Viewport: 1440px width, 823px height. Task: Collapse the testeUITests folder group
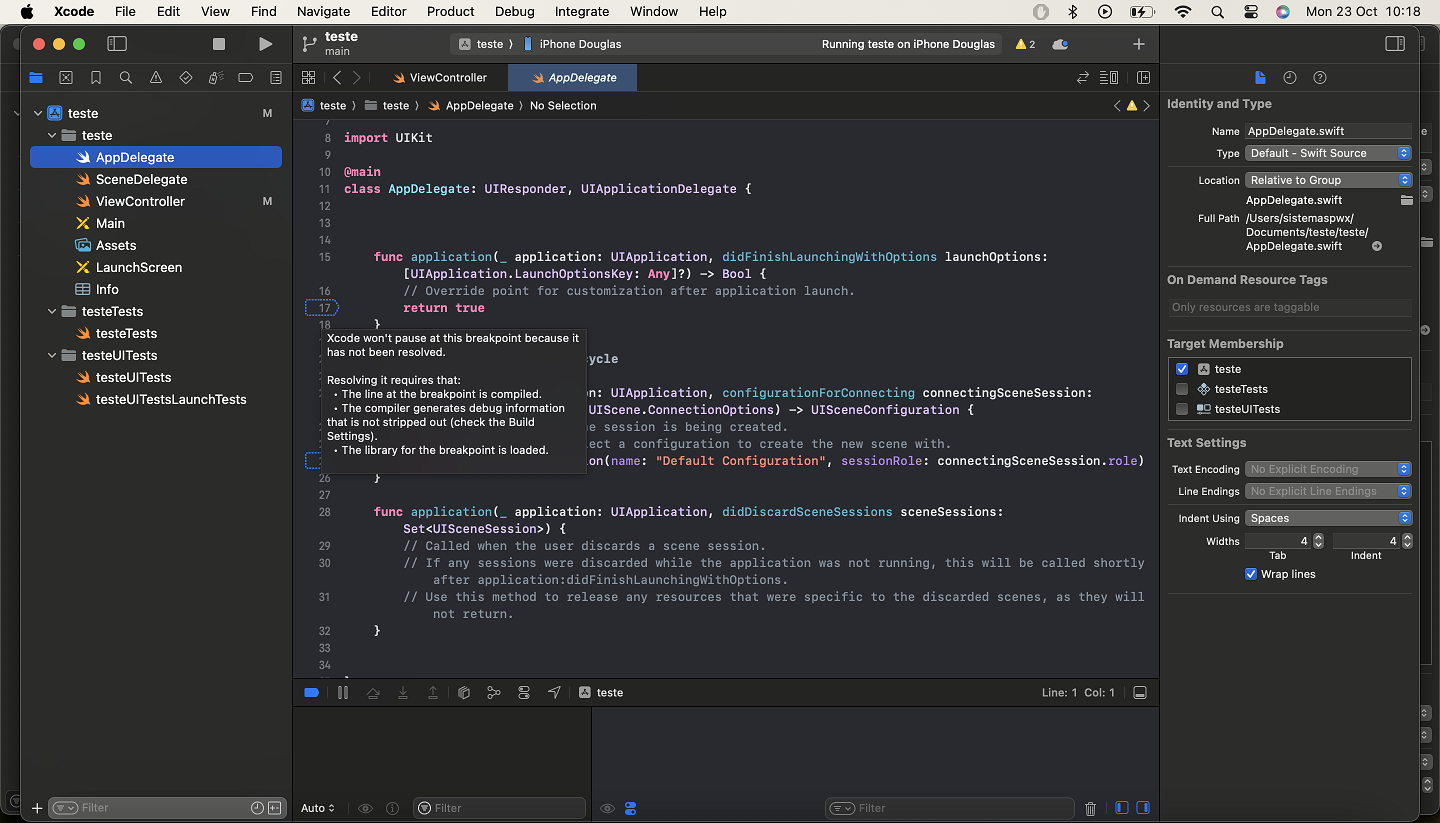pyautogui.click(x=52, y=355)
